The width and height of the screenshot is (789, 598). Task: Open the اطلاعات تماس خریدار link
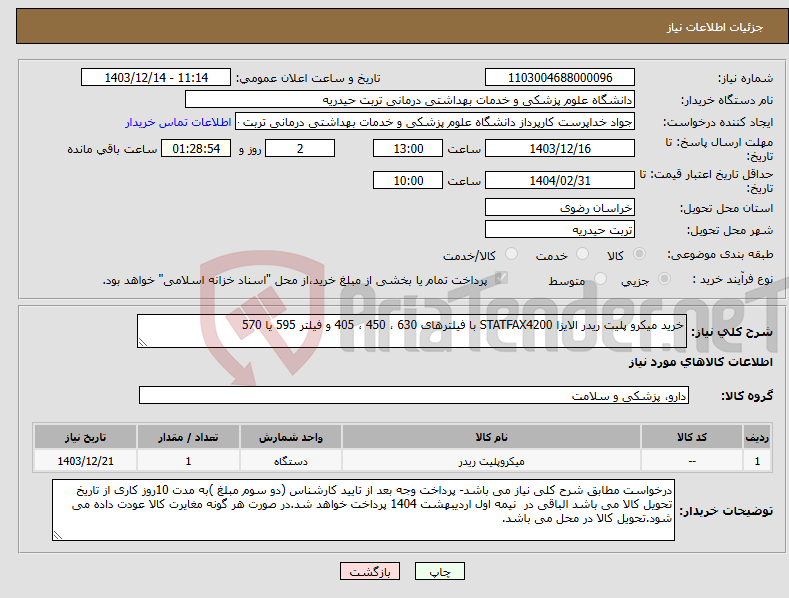(178, 122)
